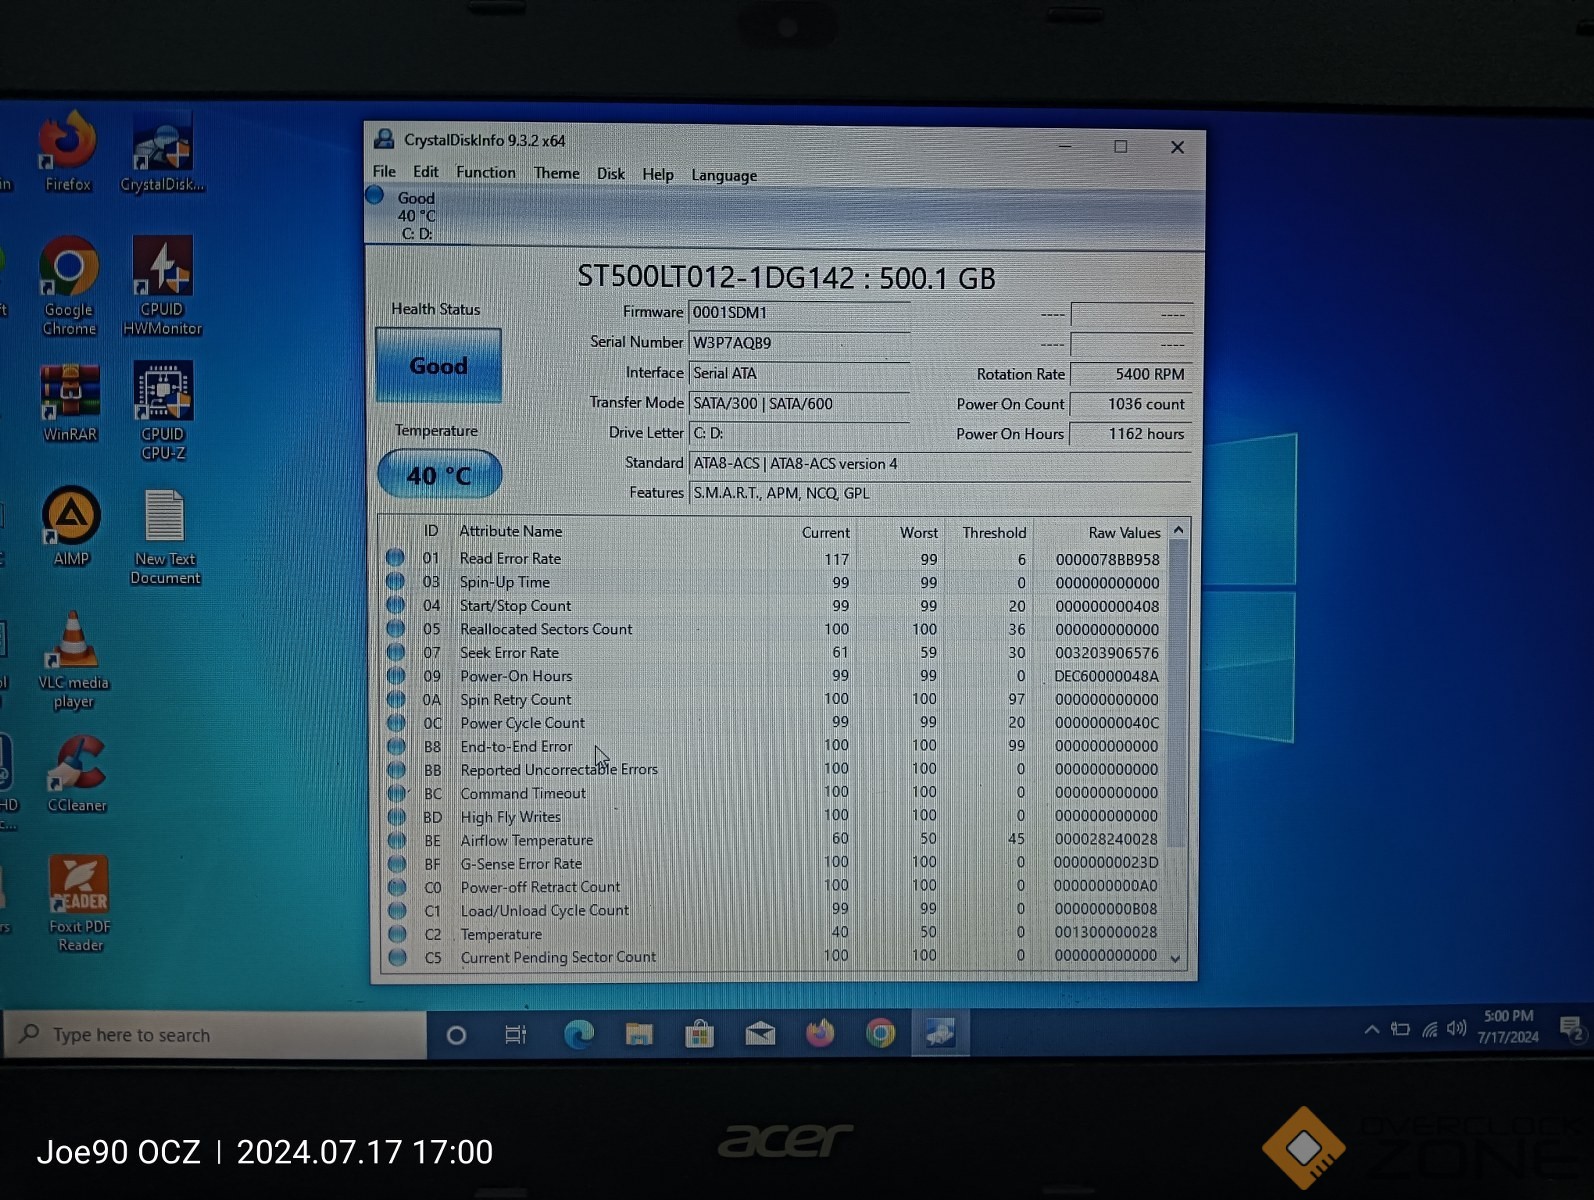Image resolution: width=1594 pixels, height=1200 pixels.
Task: Click the Firefox taskbar icon
Action: point(820,1033)
